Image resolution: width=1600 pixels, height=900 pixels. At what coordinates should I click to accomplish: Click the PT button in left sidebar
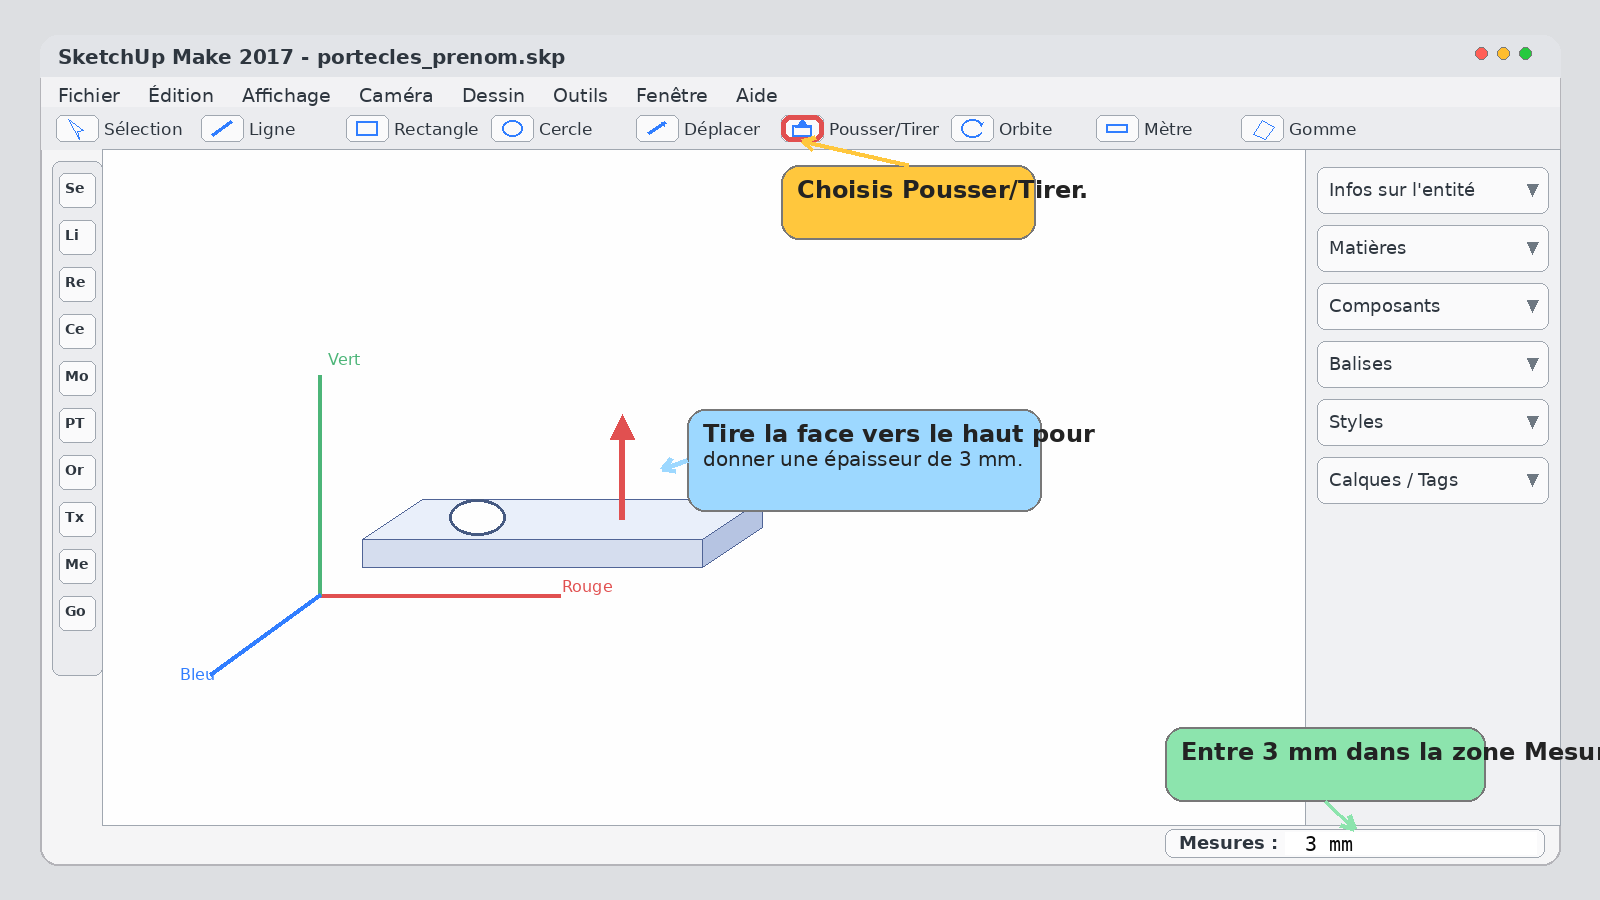pyautogui.click(x=77, y=425)
